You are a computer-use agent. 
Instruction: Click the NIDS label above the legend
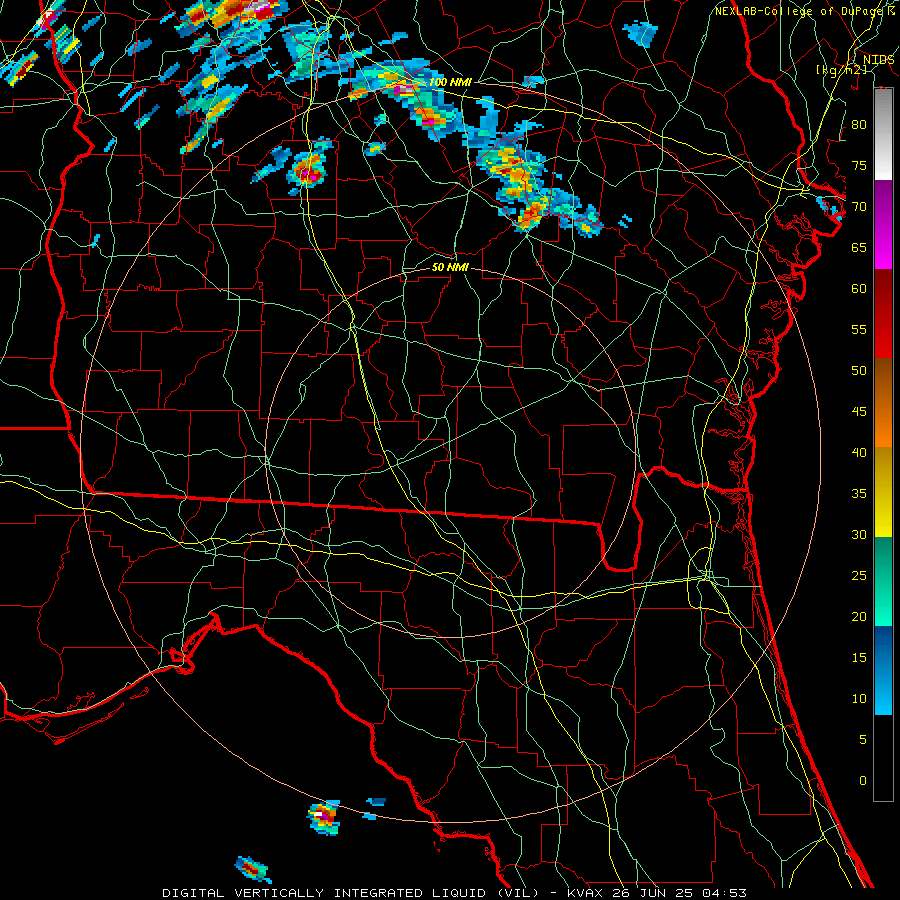[878, 60]
